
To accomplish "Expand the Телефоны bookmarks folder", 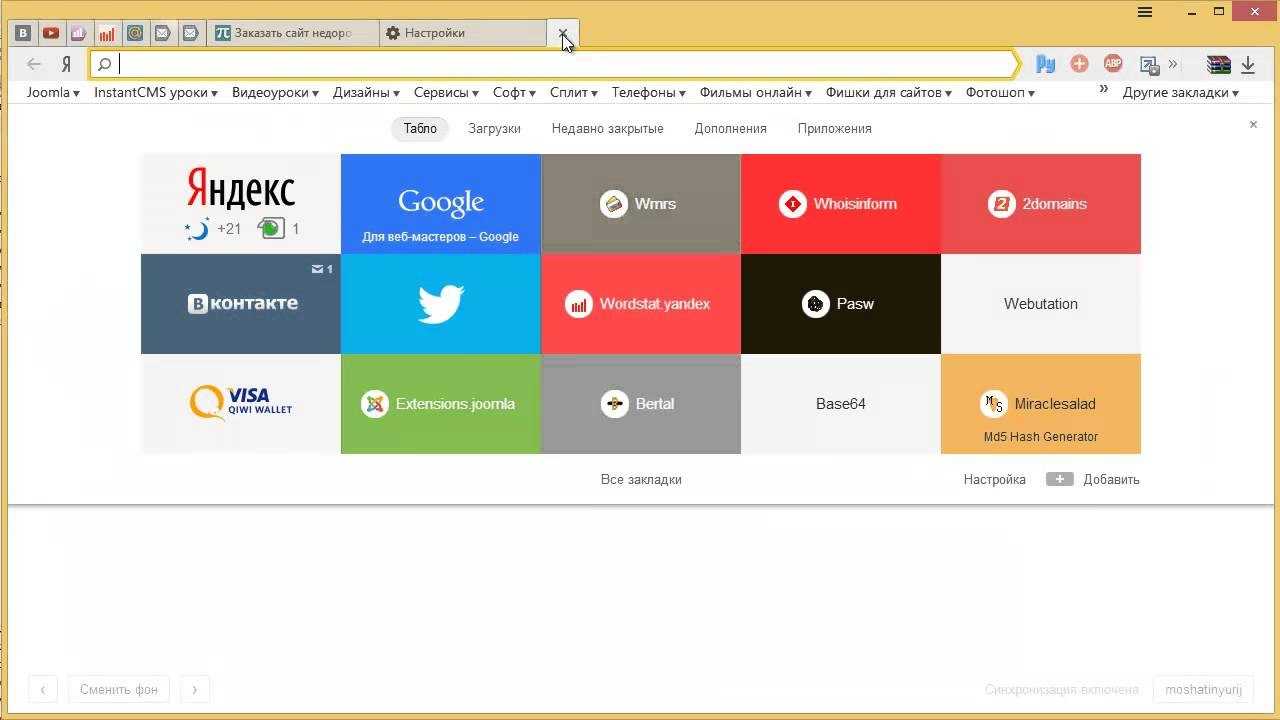I will coord(649,92).
